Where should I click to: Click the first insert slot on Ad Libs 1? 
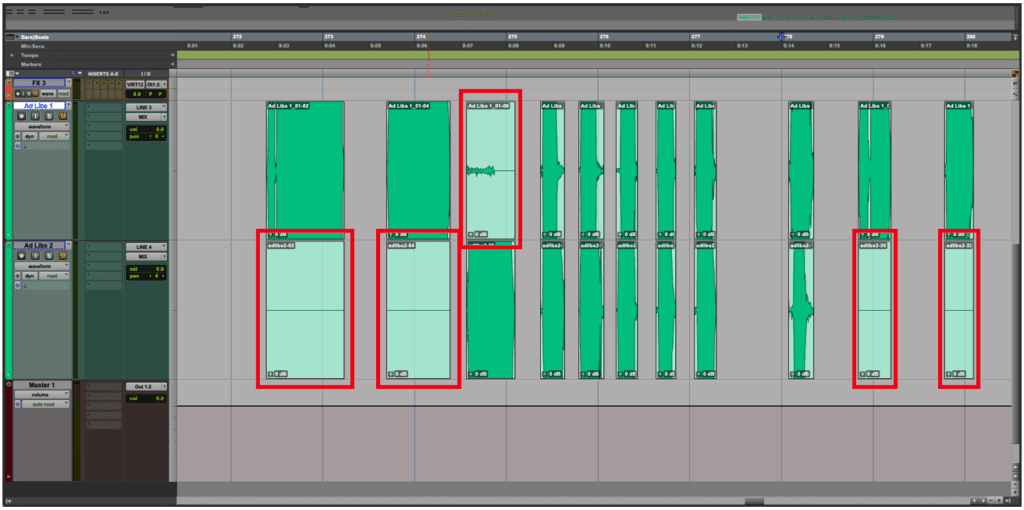click(x=104, y=107)
